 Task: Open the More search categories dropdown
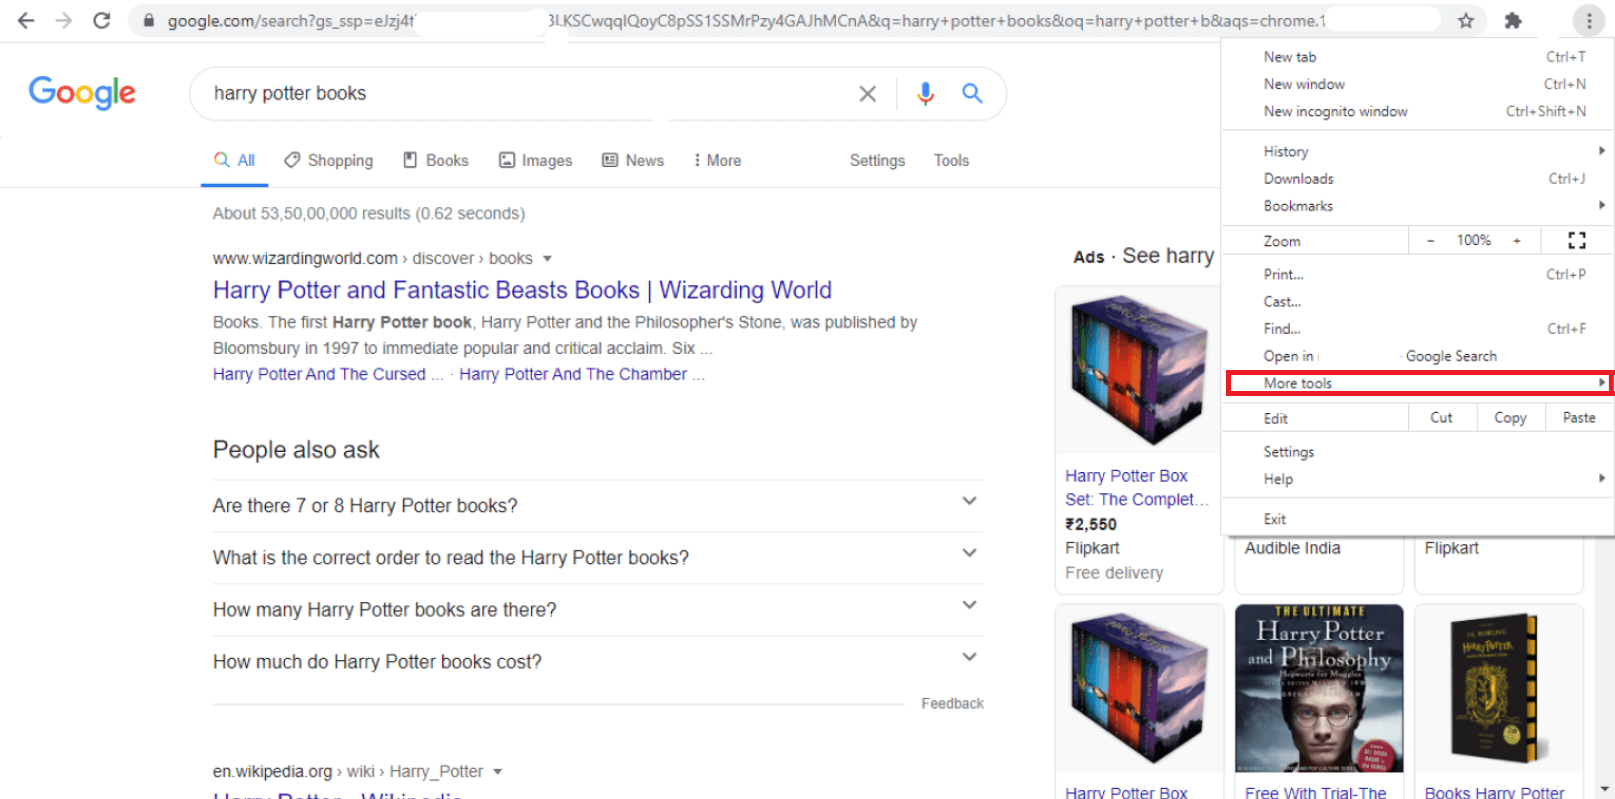coord(717,160)
